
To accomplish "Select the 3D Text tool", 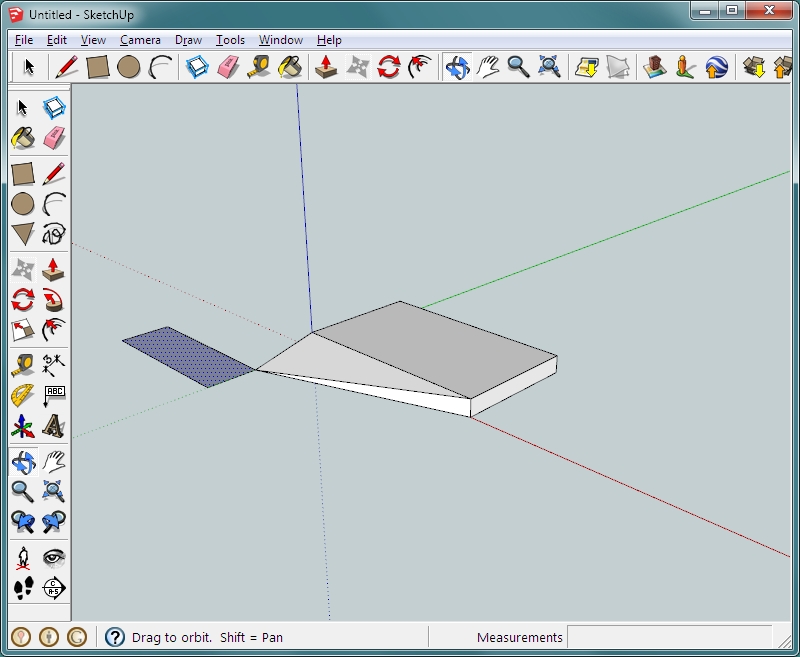I will pos(54,426).
